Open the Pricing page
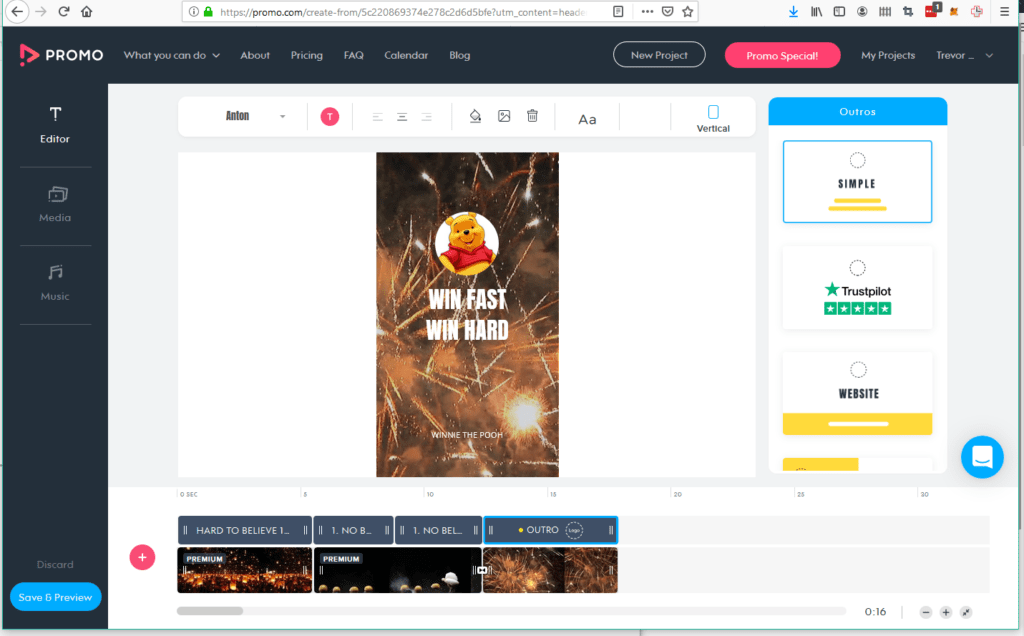 [306, 56]
